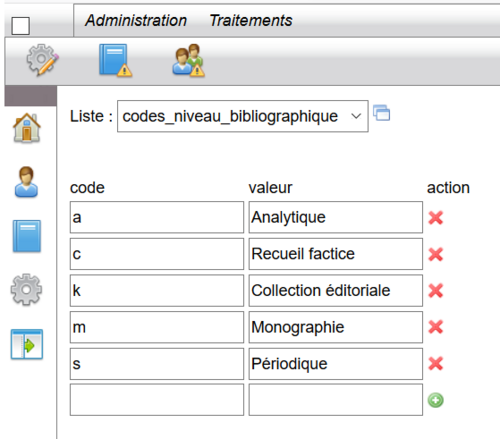Delete the Analytique row
Viewport: 500px width, 439px height.
[x=436, y=218]
